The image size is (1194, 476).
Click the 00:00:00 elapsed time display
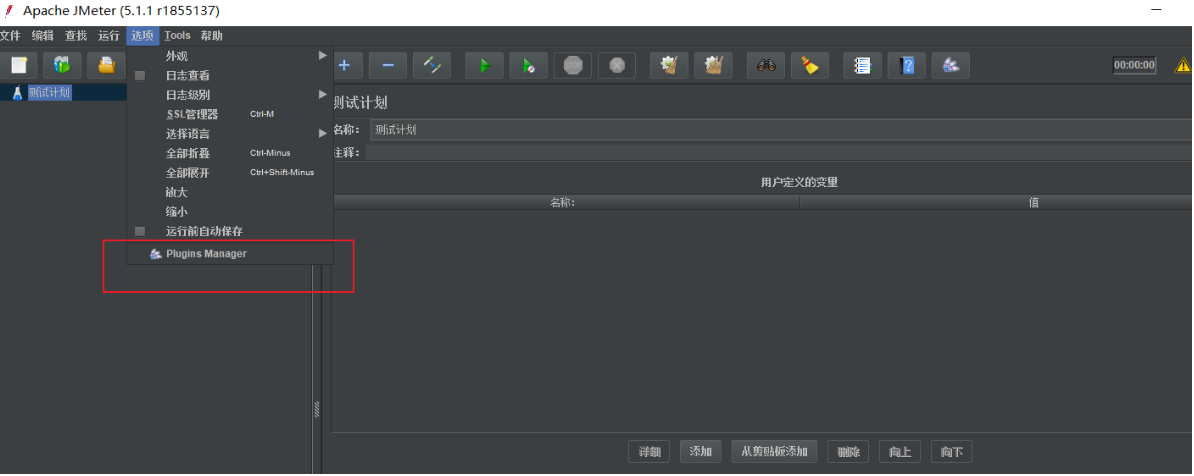tap(1135, 65)
